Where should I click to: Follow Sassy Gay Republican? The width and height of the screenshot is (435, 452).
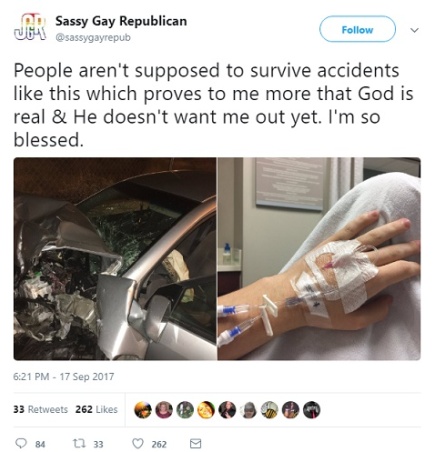tap(357, 29)
